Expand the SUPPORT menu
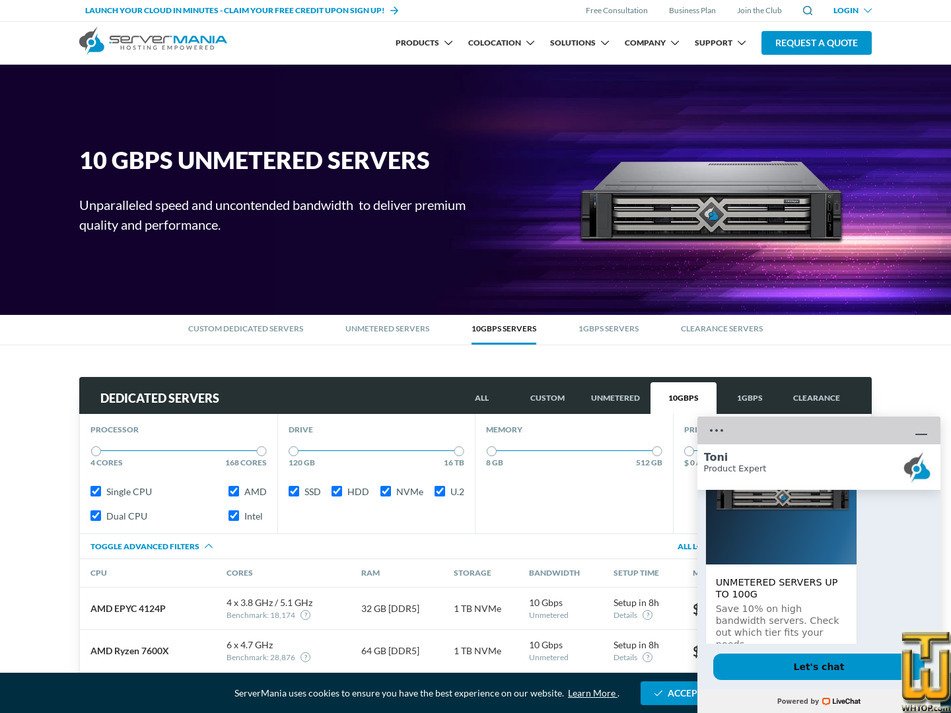 [714, 43]
